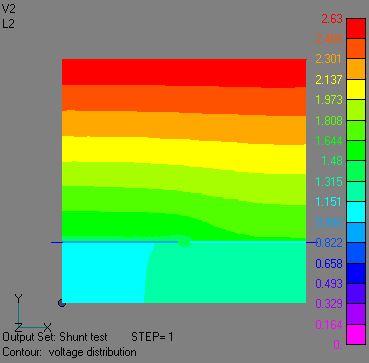Click the red top band of contour plot
The image size is (369, 363).
pyautogui.click(x=184, y=72)
